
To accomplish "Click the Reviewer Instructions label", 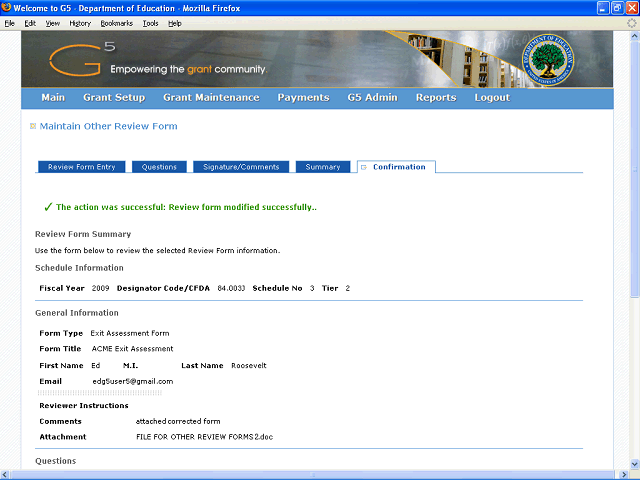I will pyautogui.click(x=84, y=406).
